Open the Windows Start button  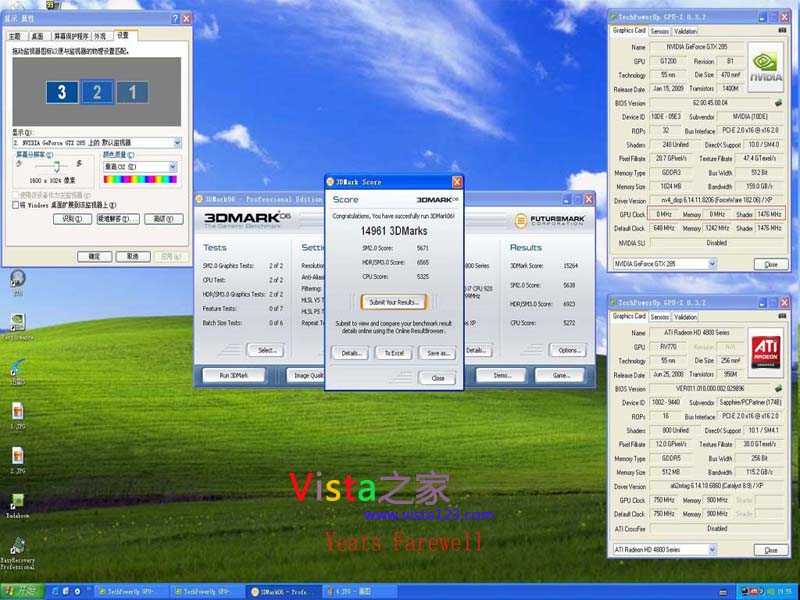point(21,591)
